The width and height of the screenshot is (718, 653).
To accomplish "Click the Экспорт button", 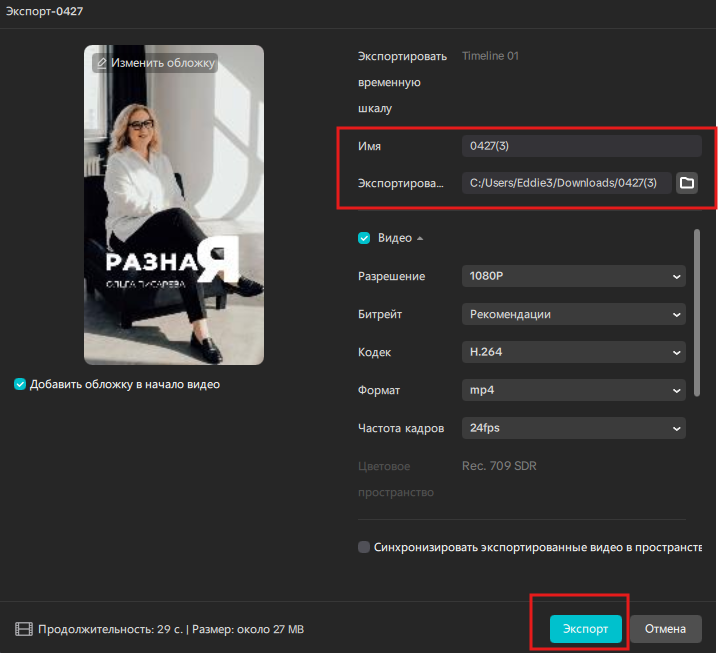I will (x=586, y=629).
